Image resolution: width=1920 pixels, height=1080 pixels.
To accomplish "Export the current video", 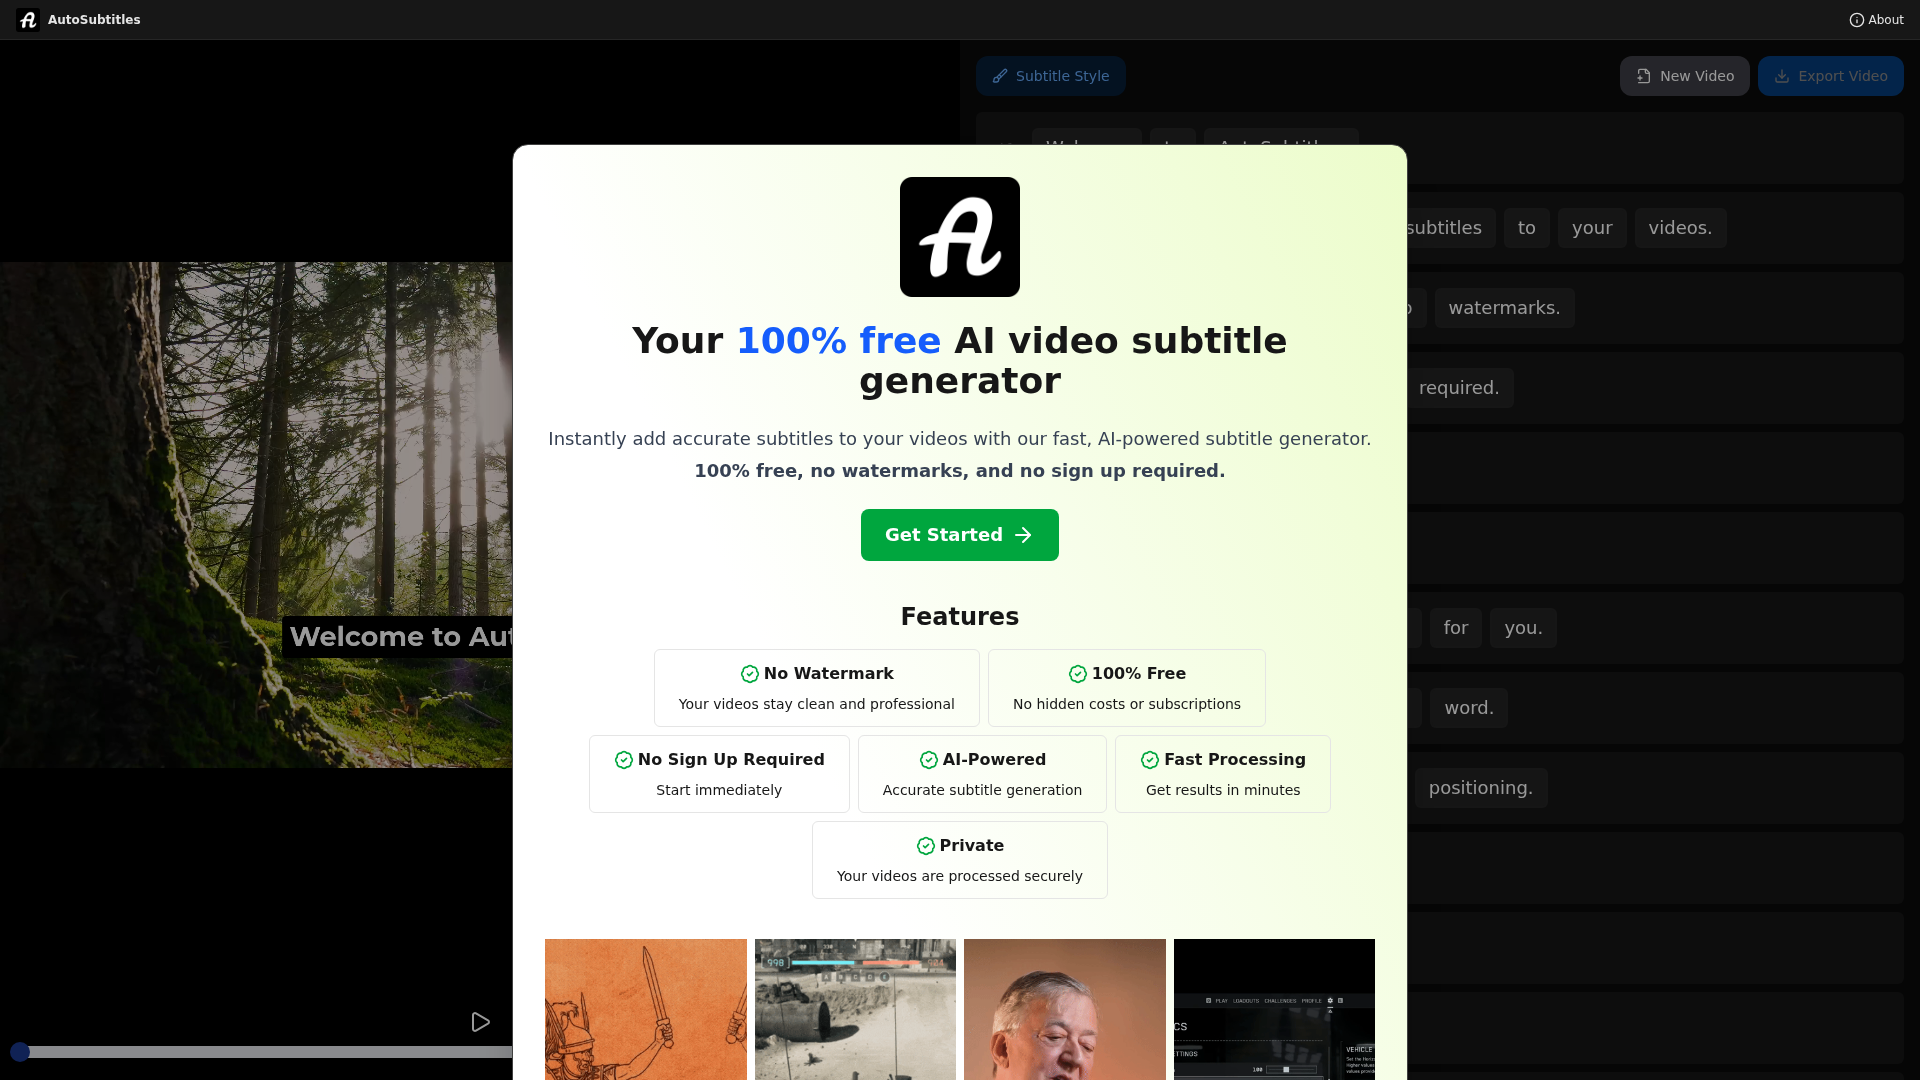I will pyautogui.click(x=1830, y=76).
